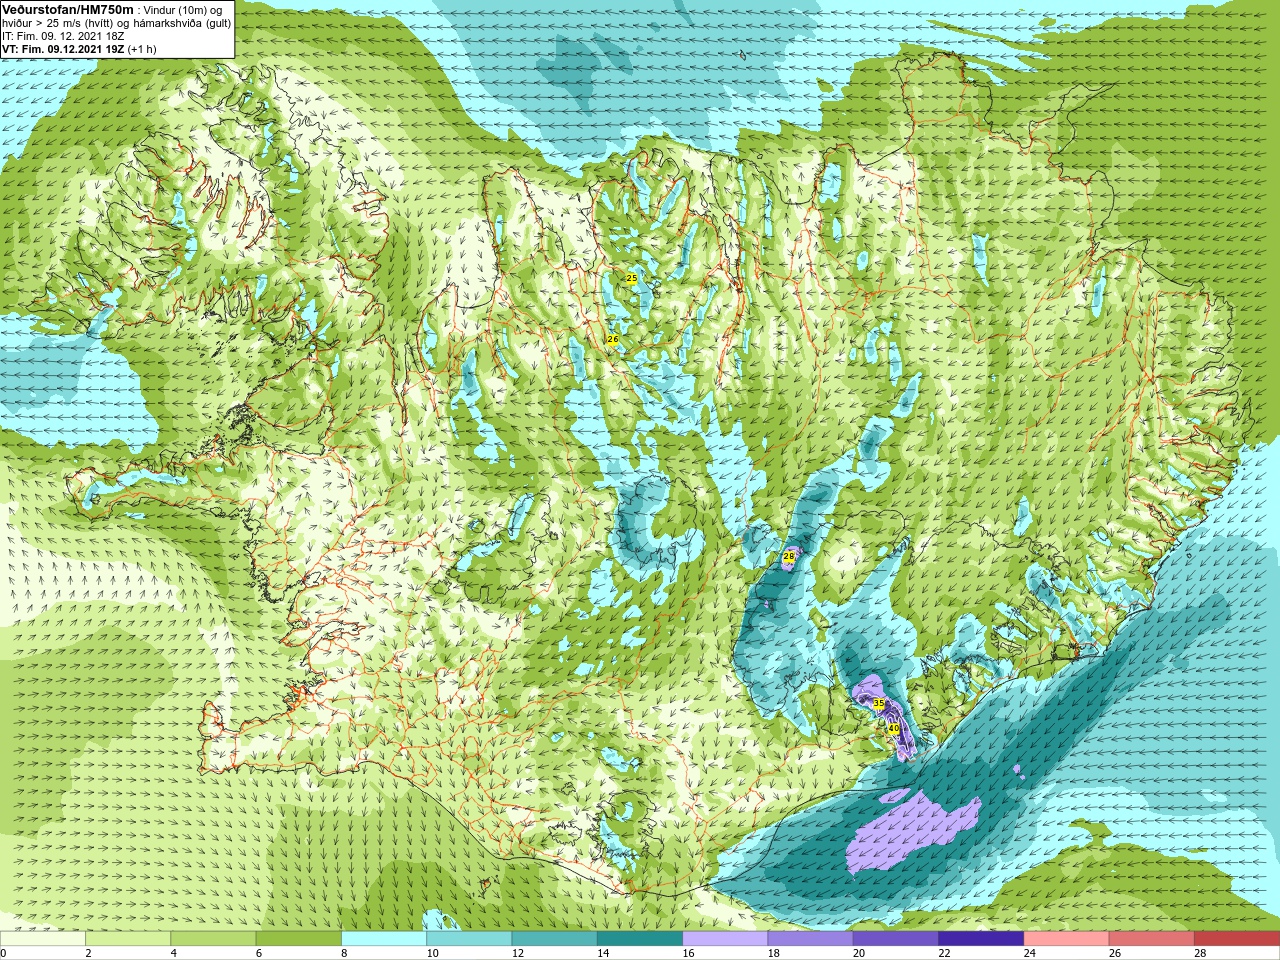Image resolution: width=1280 pixels, height=960 pixels.
Task: Select the 'VT: Fim. 09.12.2021 19Z' valid time text
Action: tap(63, 49)
